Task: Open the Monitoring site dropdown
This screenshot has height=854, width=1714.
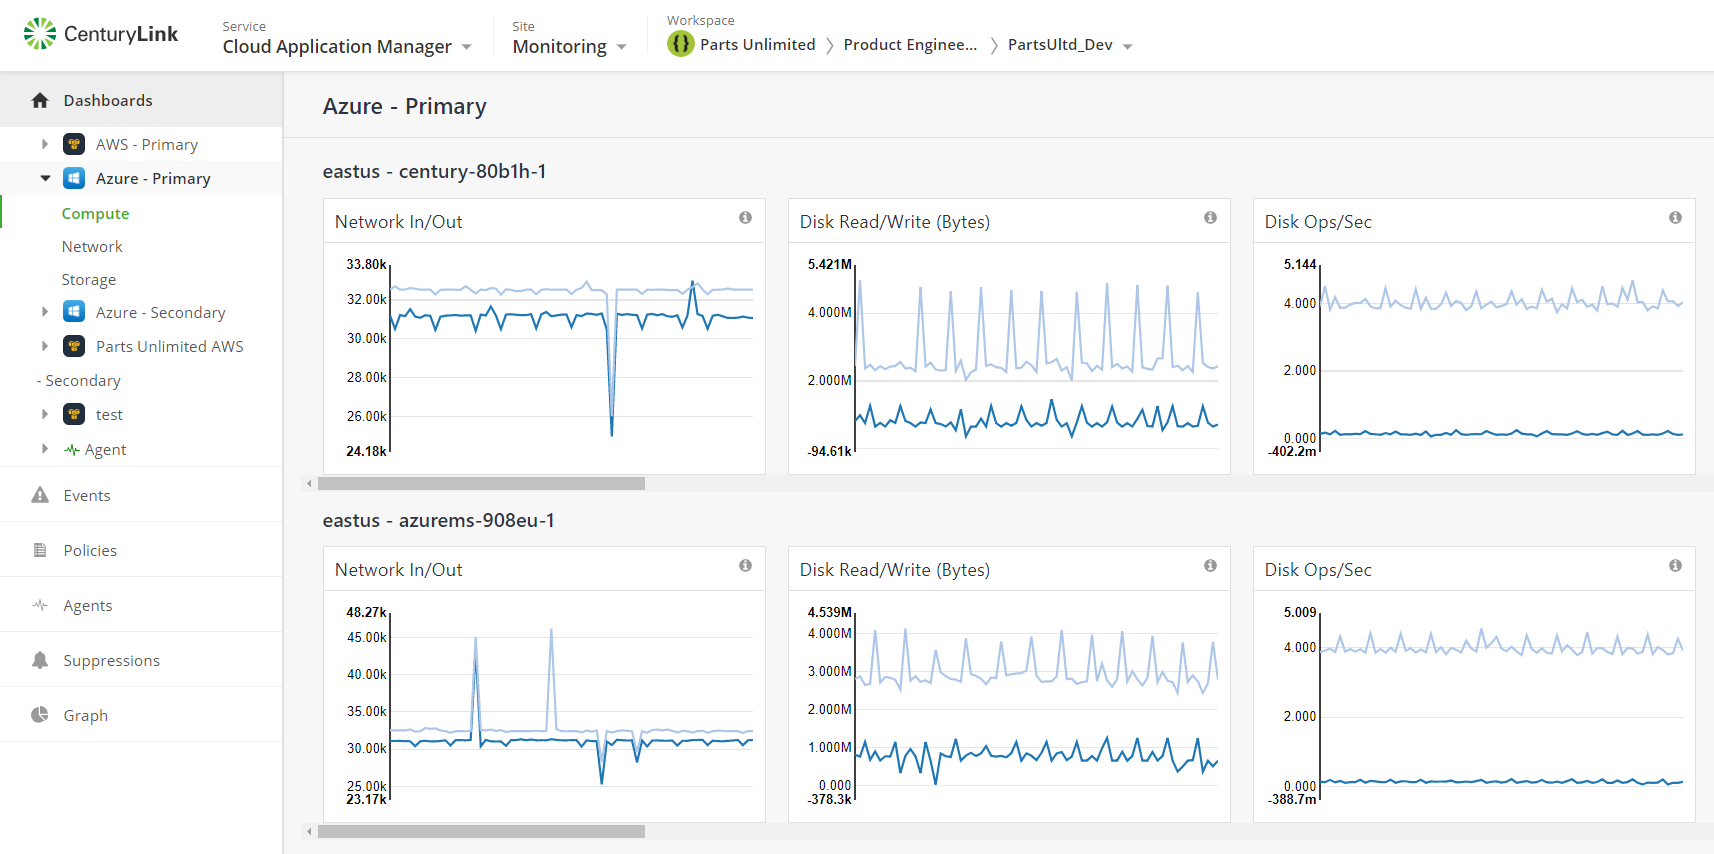Action: [x=569, y=46]
